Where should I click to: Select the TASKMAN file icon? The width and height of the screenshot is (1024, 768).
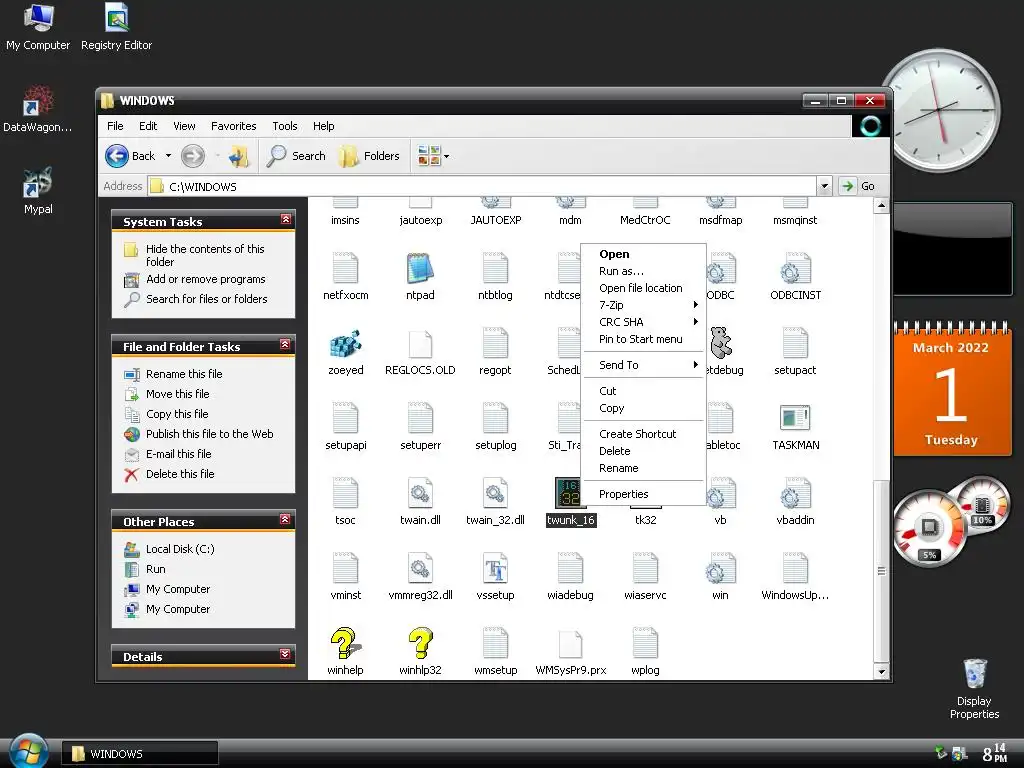[x=795, y=418]
